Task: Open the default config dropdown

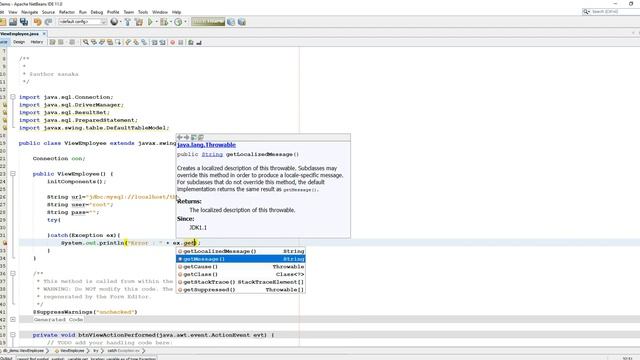Action: 82,22
